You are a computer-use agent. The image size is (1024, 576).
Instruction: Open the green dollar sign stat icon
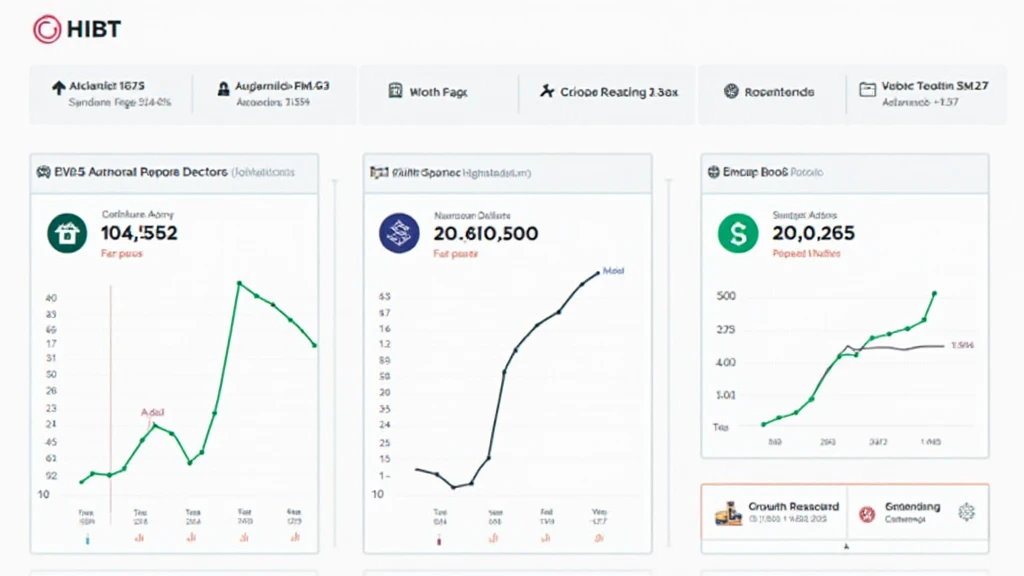pyautogui.click(x=737, y=231)
